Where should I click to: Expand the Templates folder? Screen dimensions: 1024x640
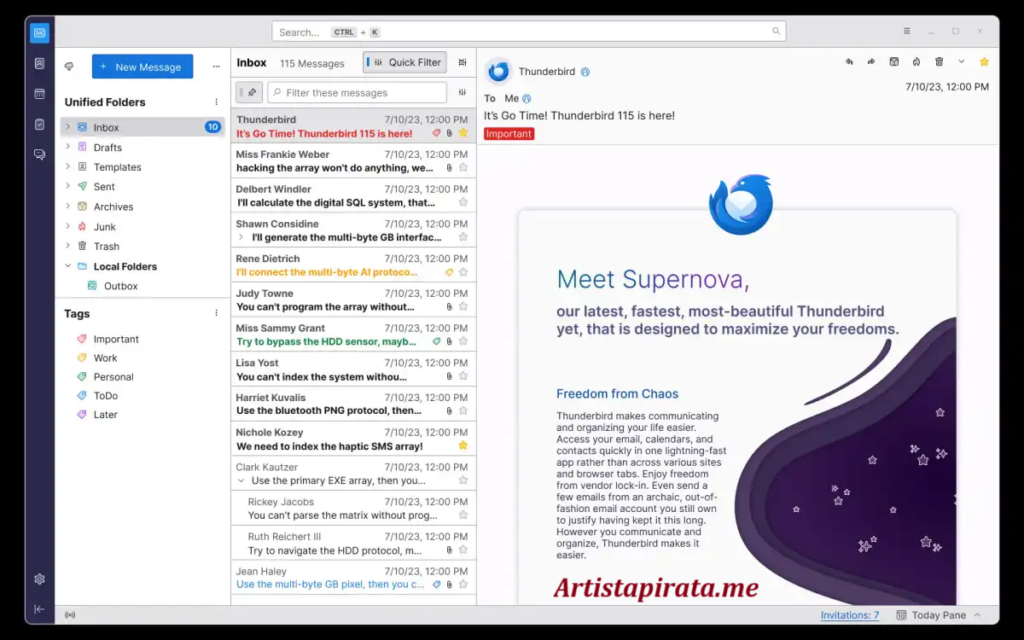coord(68,167)
